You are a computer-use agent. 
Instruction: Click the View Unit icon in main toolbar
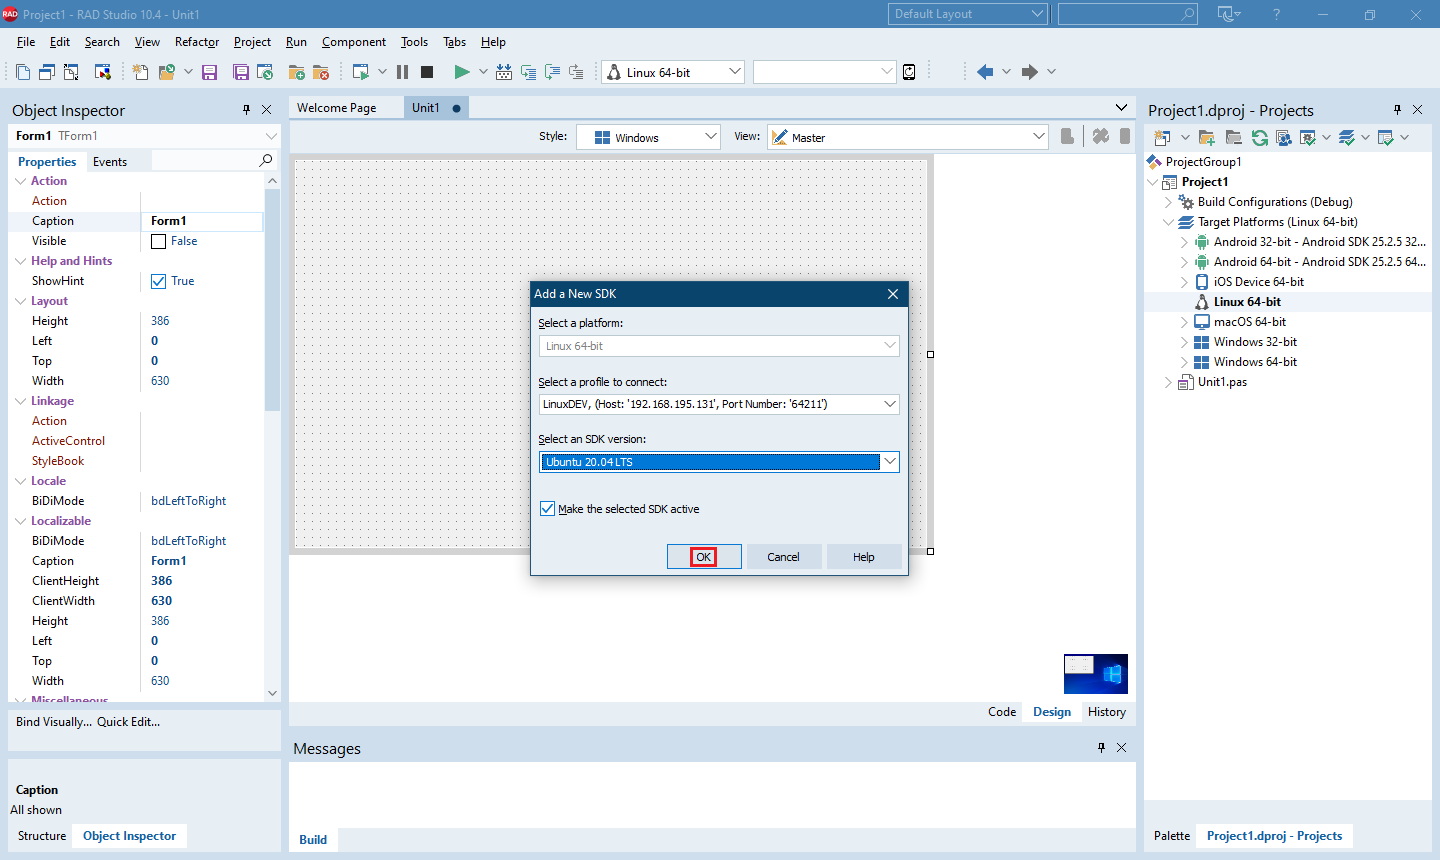(x=23, y=72)
